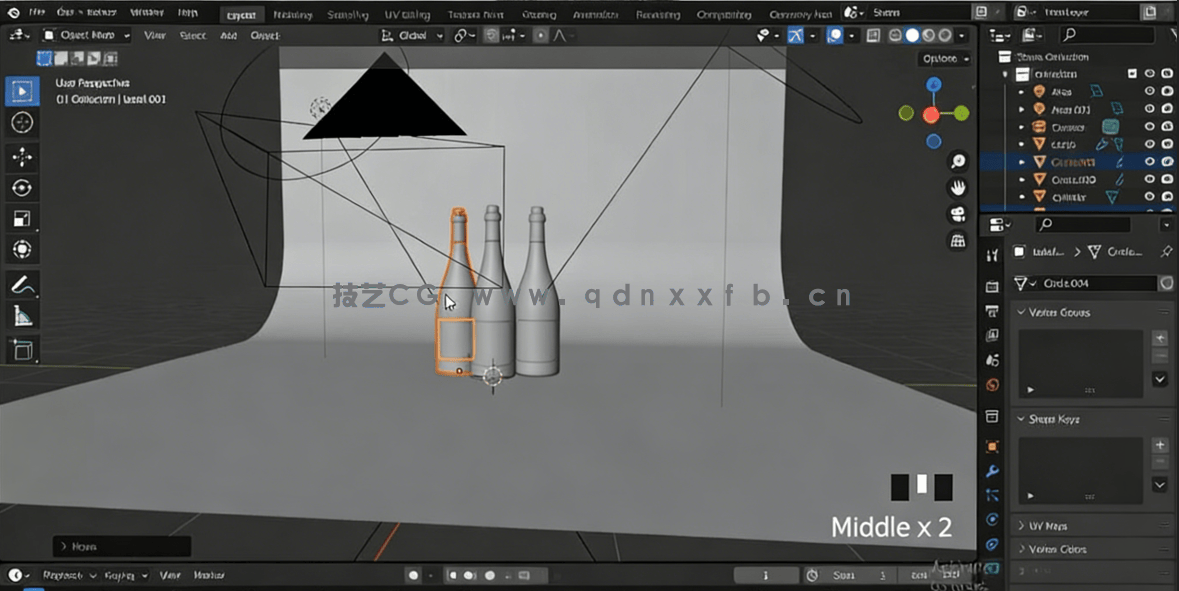
Task: Select the Move tool in the toolbar
Action: pos(22,156)
